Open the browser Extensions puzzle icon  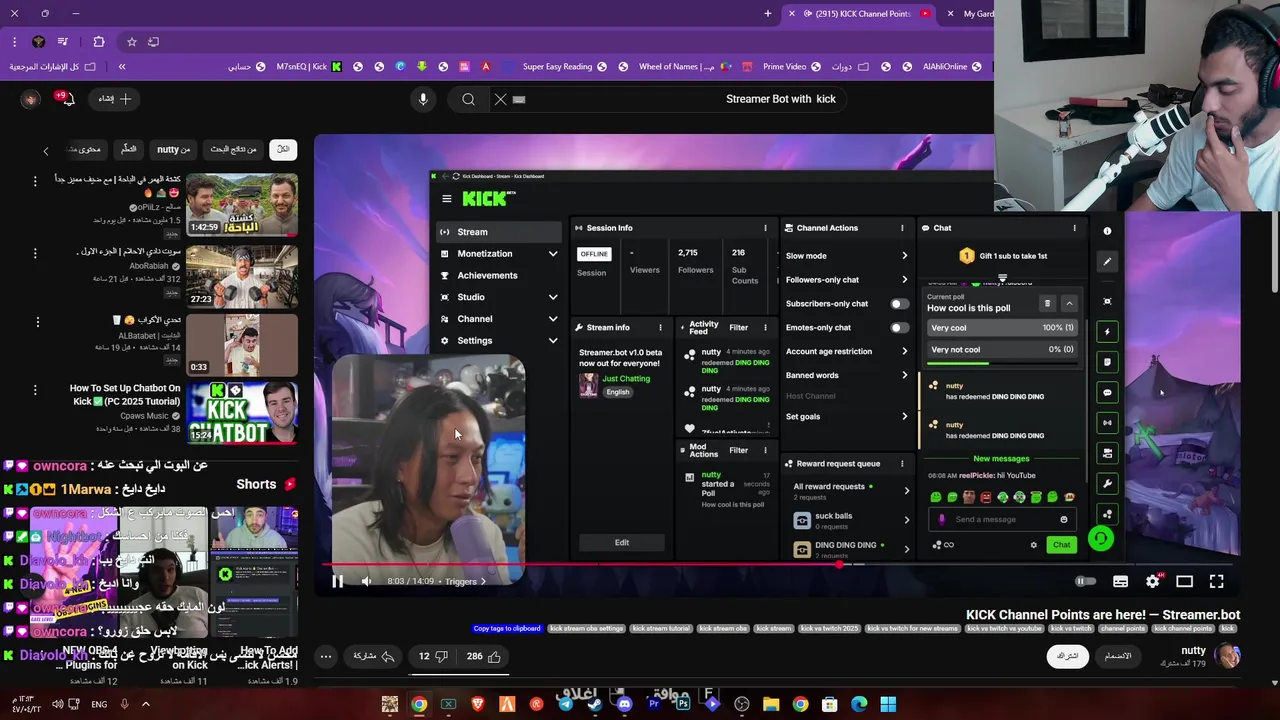click(x=98, y=42)
